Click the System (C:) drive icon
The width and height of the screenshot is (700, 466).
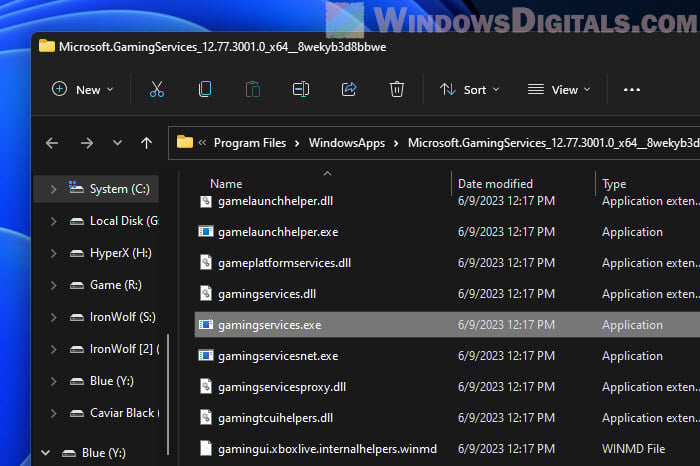tap(76, 187)
